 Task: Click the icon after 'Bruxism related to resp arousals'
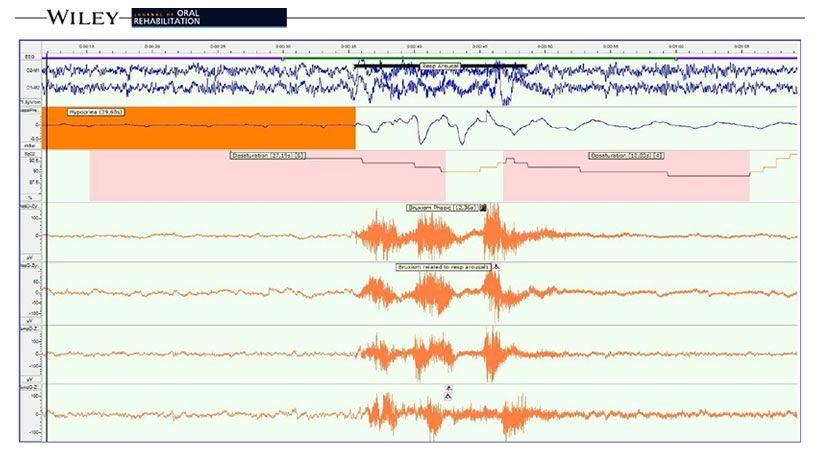click(496, 268)
